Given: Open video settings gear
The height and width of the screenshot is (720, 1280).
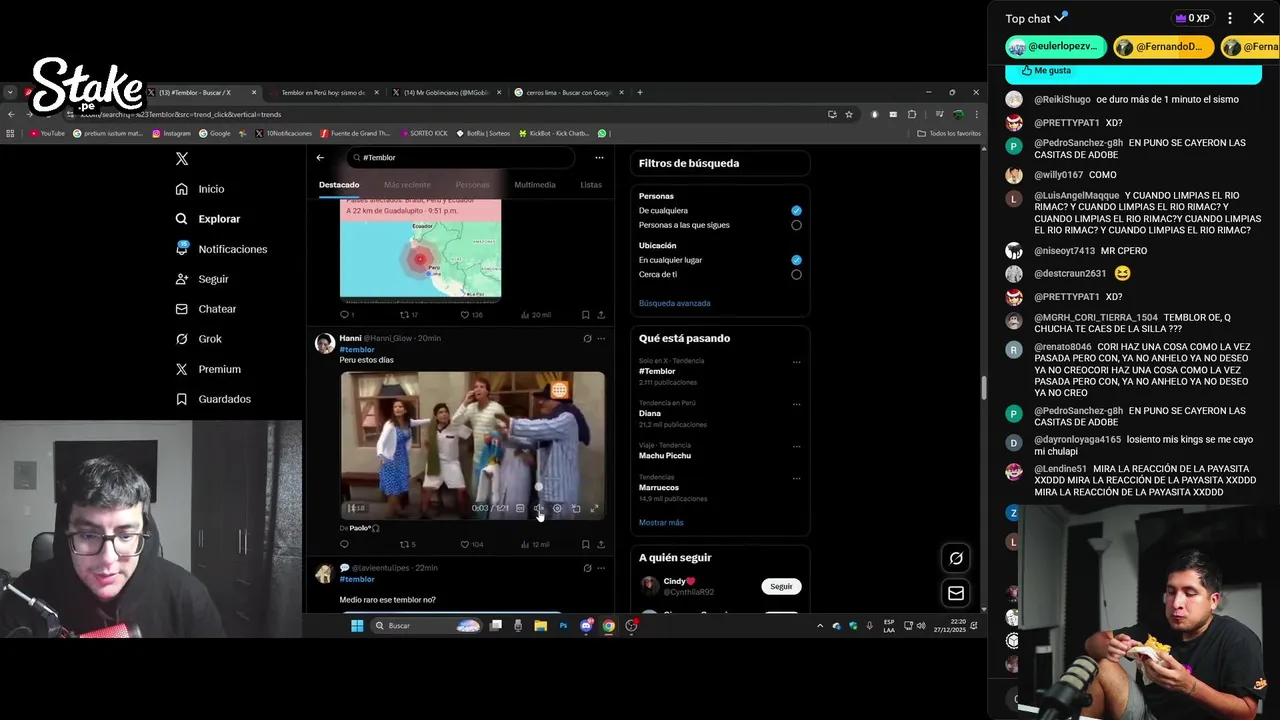Looking at the screenshot, I should point(557,508).
